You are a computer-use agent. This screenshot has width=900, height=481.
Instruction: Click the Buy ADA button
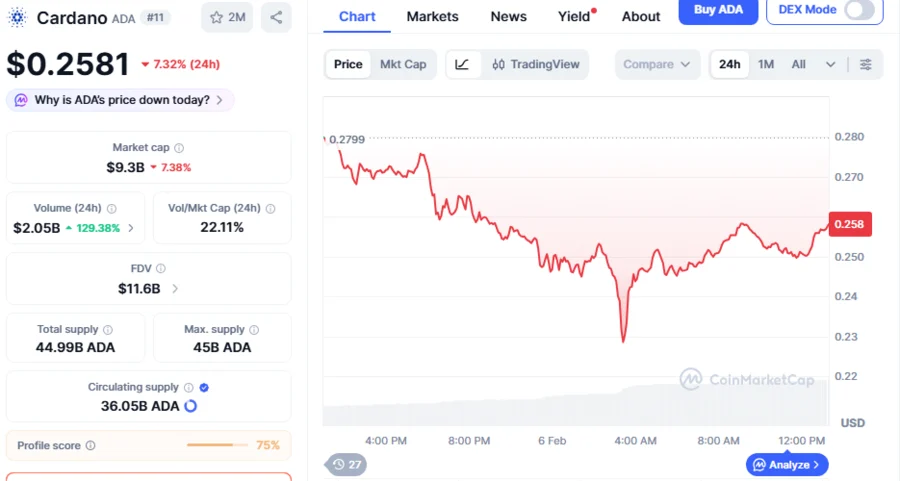click(x=718, y=10)
